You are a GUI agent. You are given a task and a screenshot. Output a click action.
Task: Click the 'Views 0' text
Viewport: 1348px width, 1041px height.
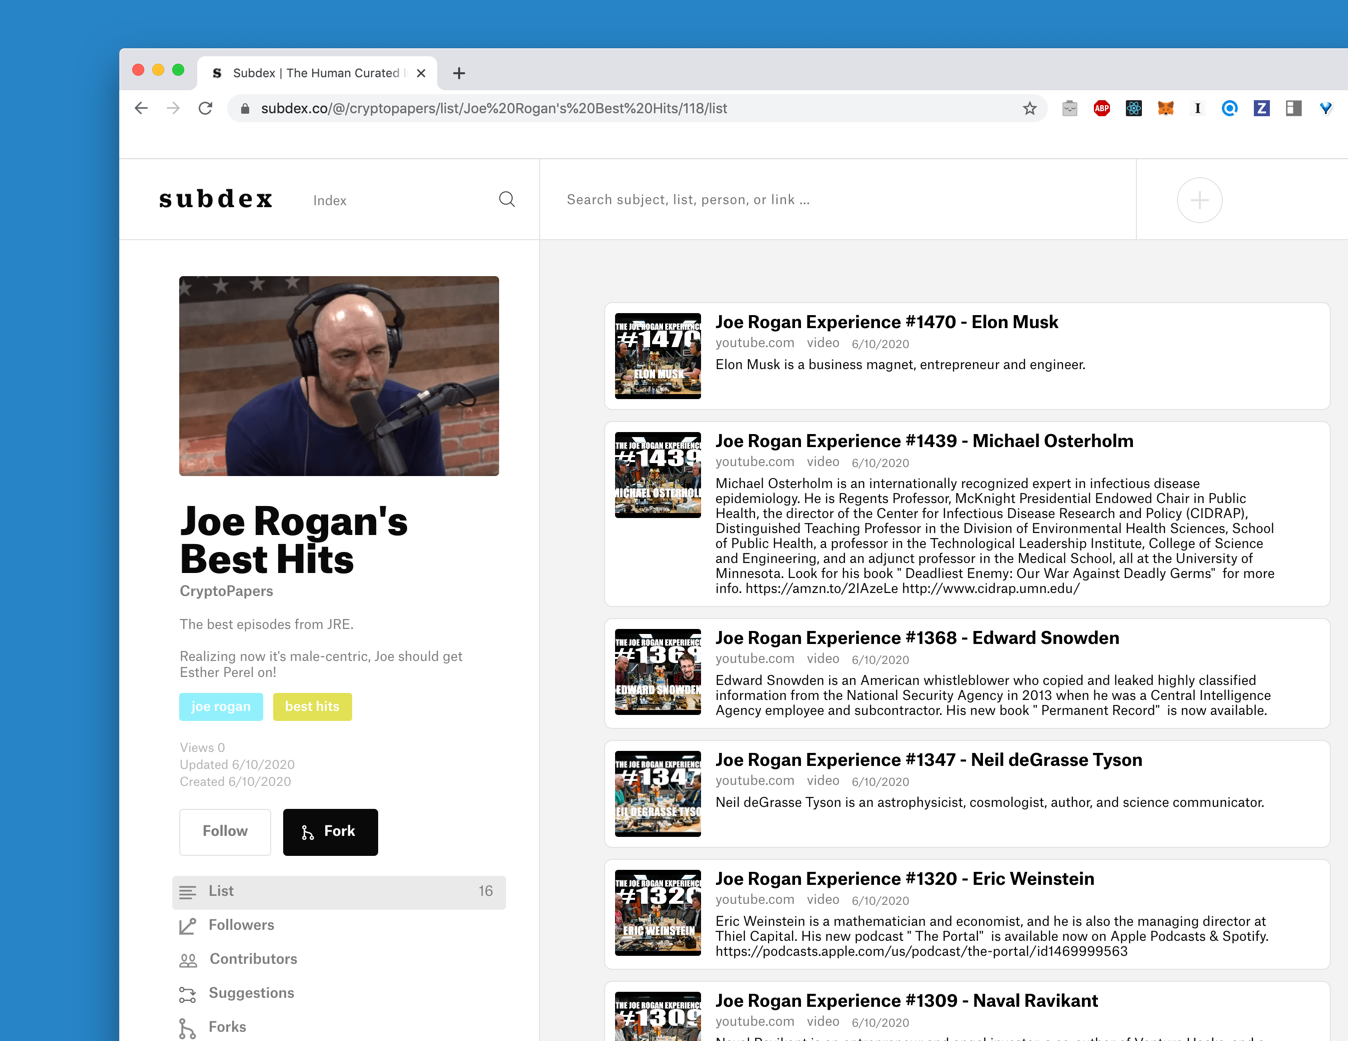[x=202, y=748]
